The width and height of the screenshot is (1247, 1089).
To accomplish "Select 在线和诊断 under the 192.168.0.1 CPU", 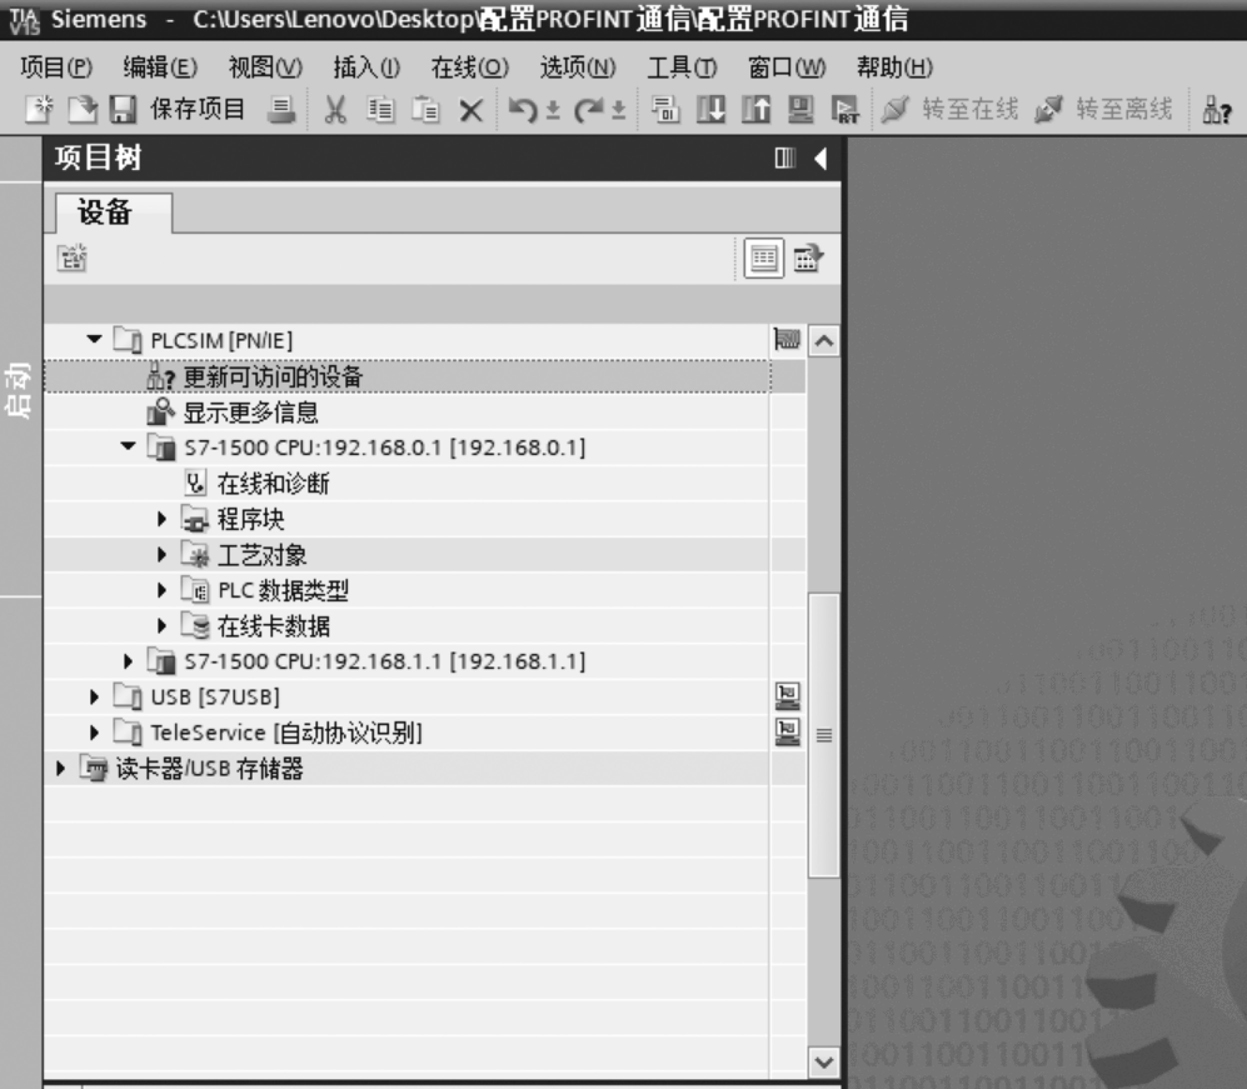I will click(x=273, y=484).
